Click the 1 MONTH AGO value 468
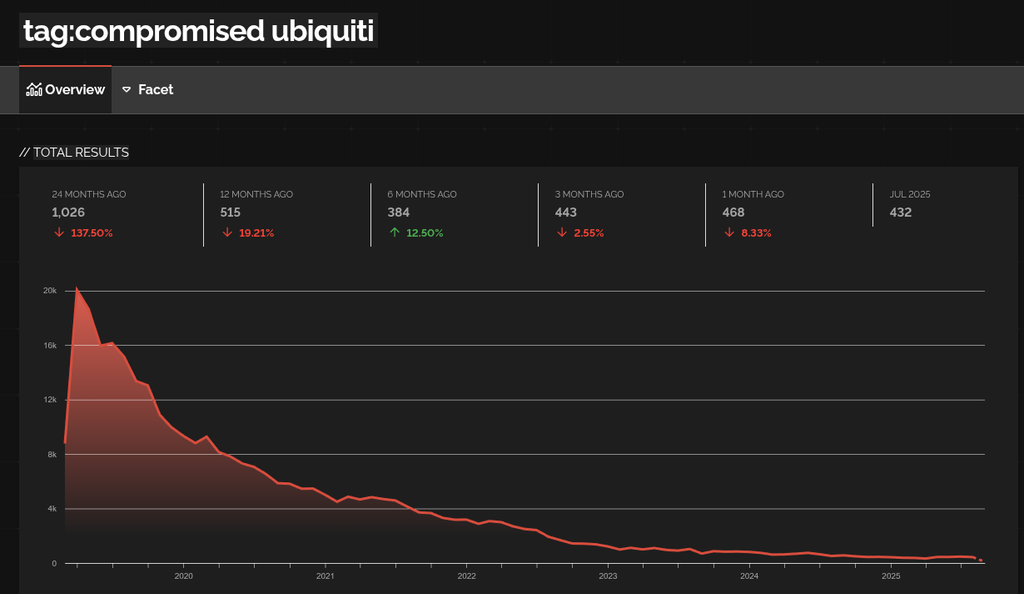1024x594 pixels. click(733, 212)
